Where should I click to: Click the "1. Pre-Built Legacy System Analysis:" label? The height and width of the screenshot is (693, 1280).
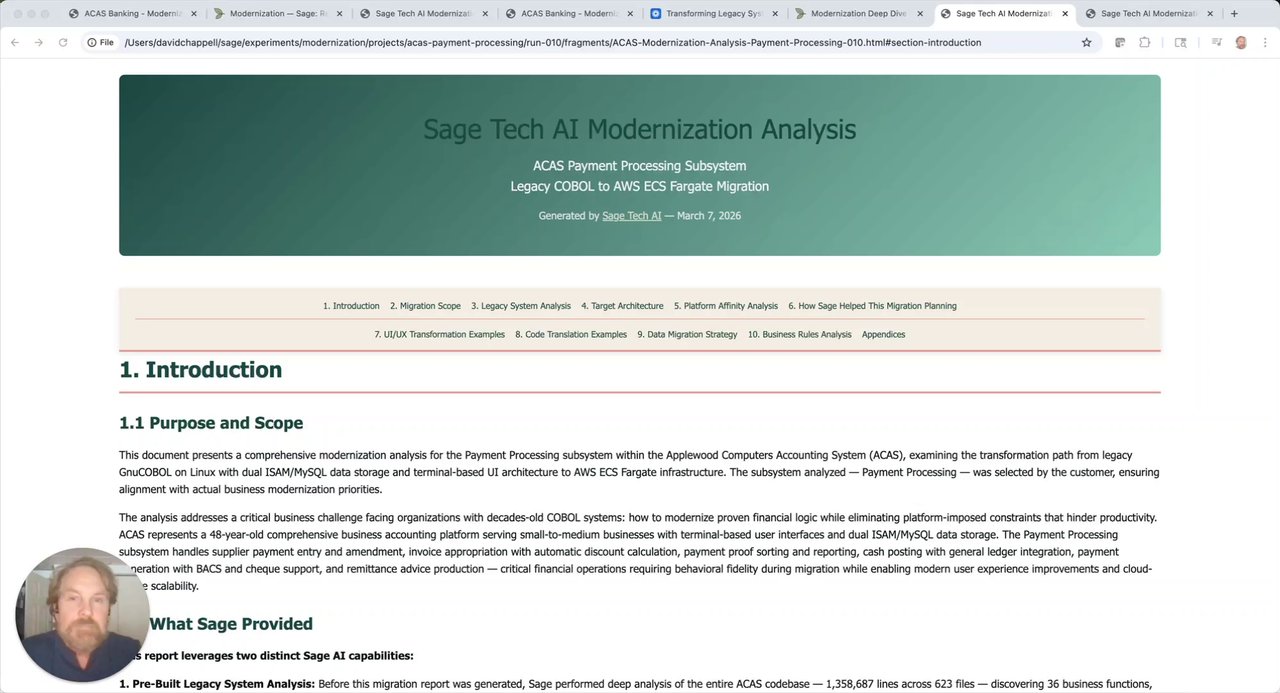(x=217, y=684)
